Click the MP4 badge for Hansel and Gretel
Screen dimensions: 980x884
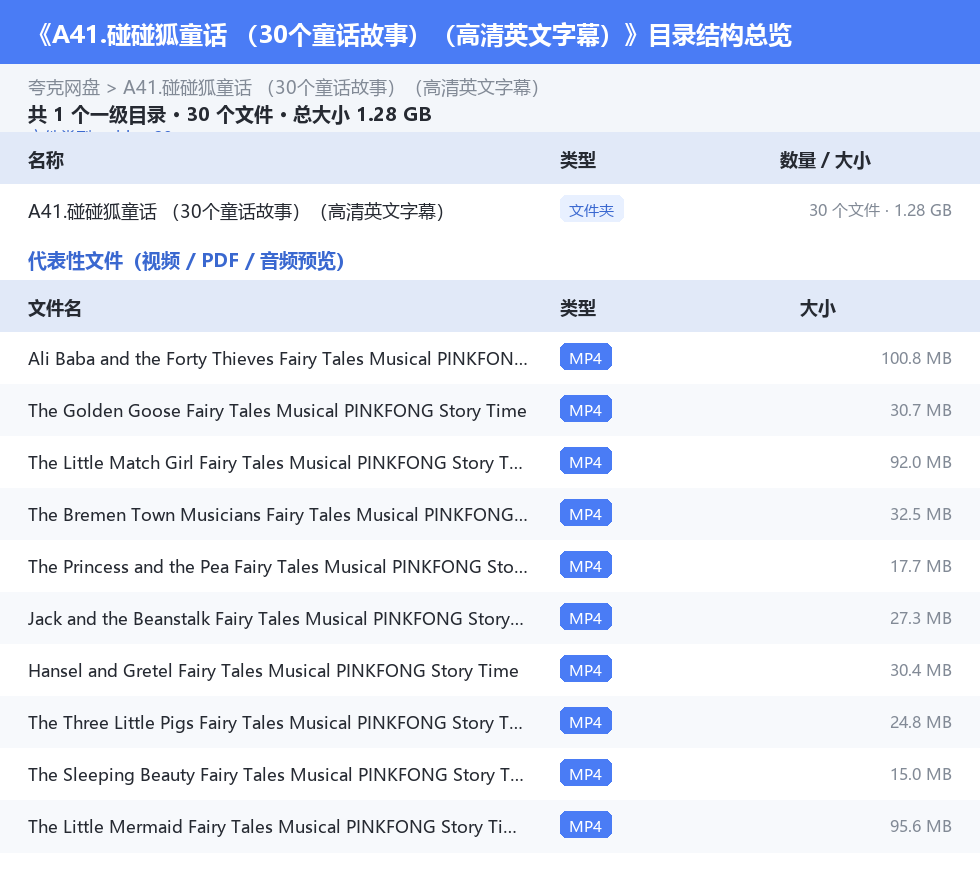(x=586, y=669)
